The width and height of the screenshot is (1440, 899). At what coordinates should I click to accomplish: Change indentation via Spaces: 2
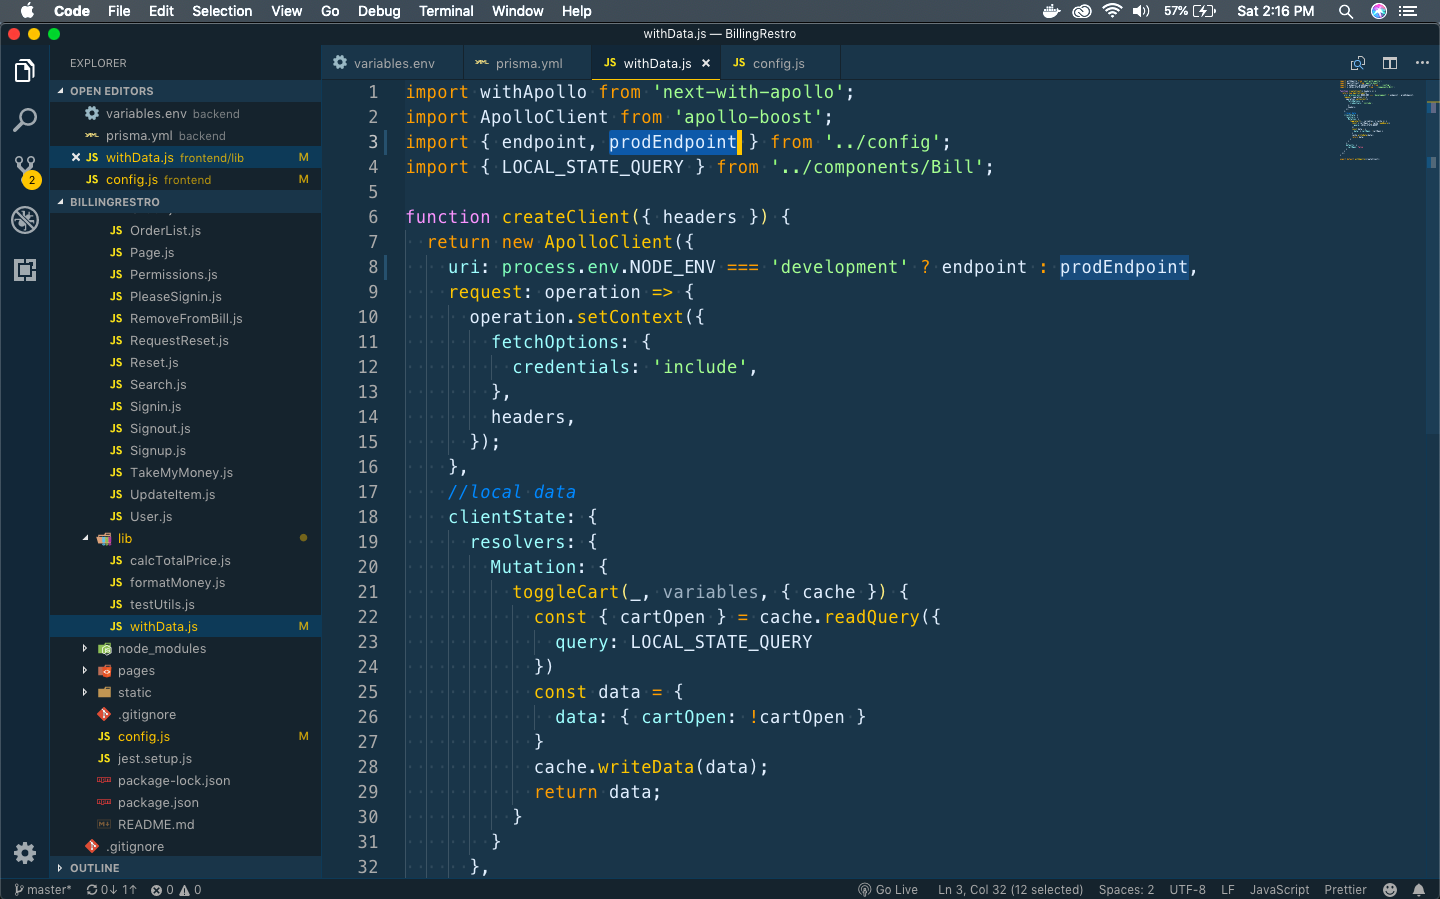click(1126, 889)
